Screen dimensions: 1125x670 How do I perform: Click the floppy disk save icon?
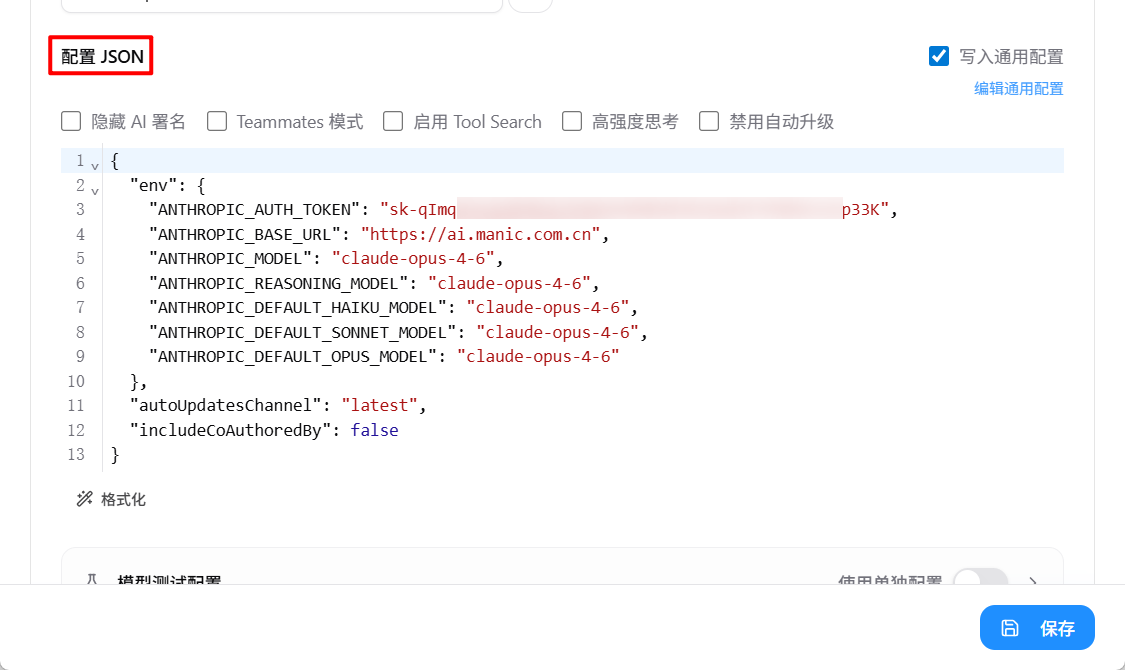click(1009, 628)
